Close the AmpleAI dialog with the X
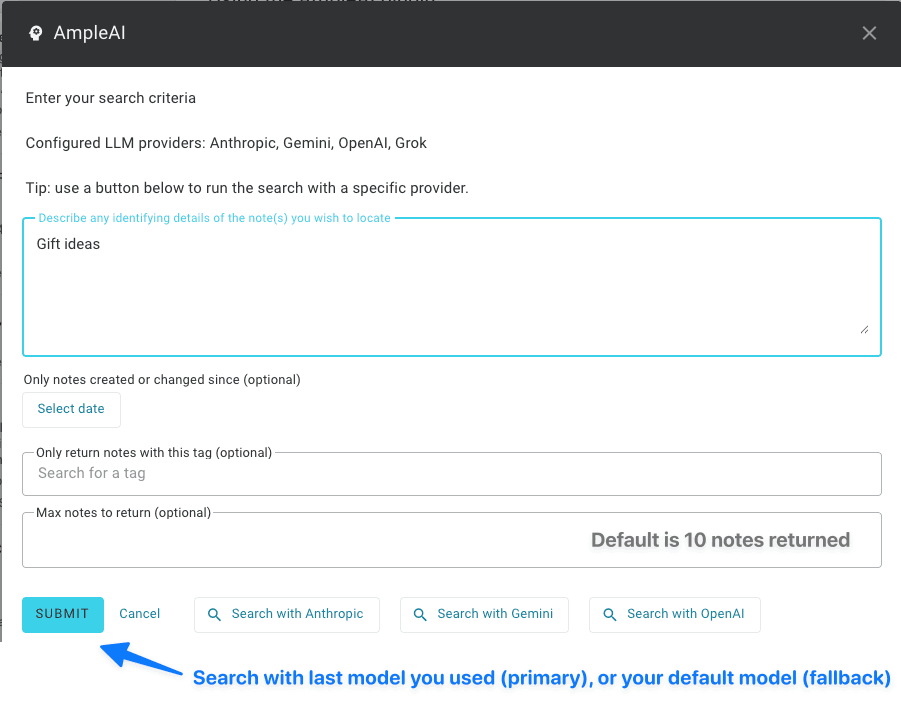The height and width of the screenshot is (710, 901). tap(869, 33)
